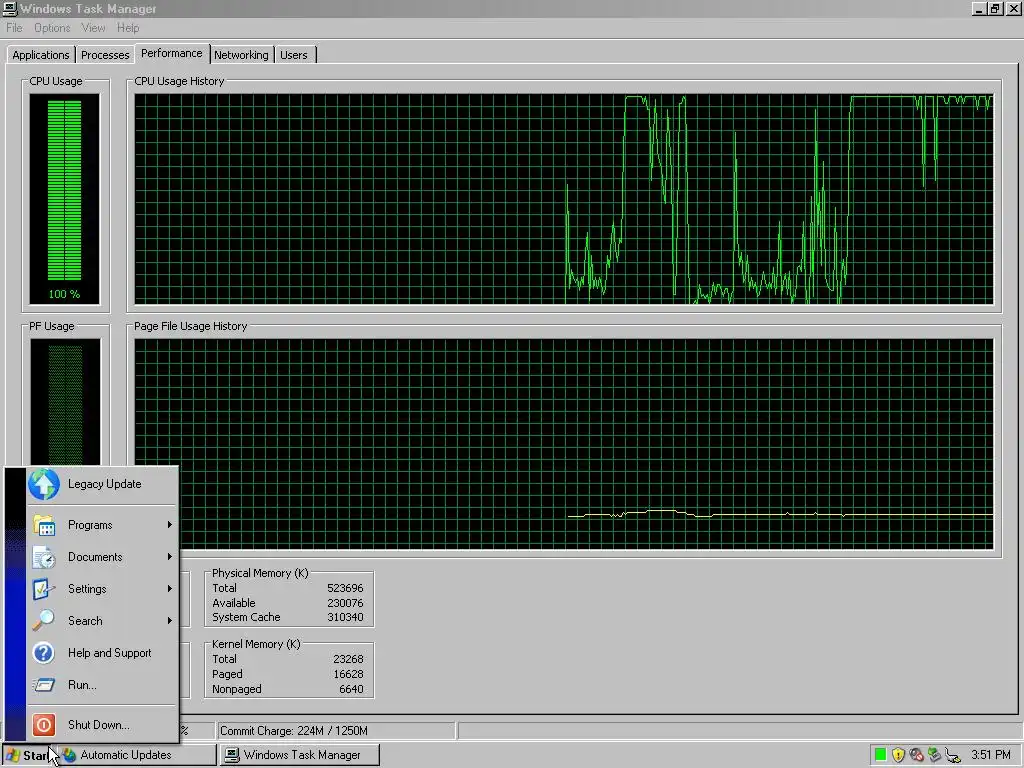The height and width of the screenshot is (768, 1024).
Task: Click the Page File Usage History graph
Action: click(x=564, y=444)
